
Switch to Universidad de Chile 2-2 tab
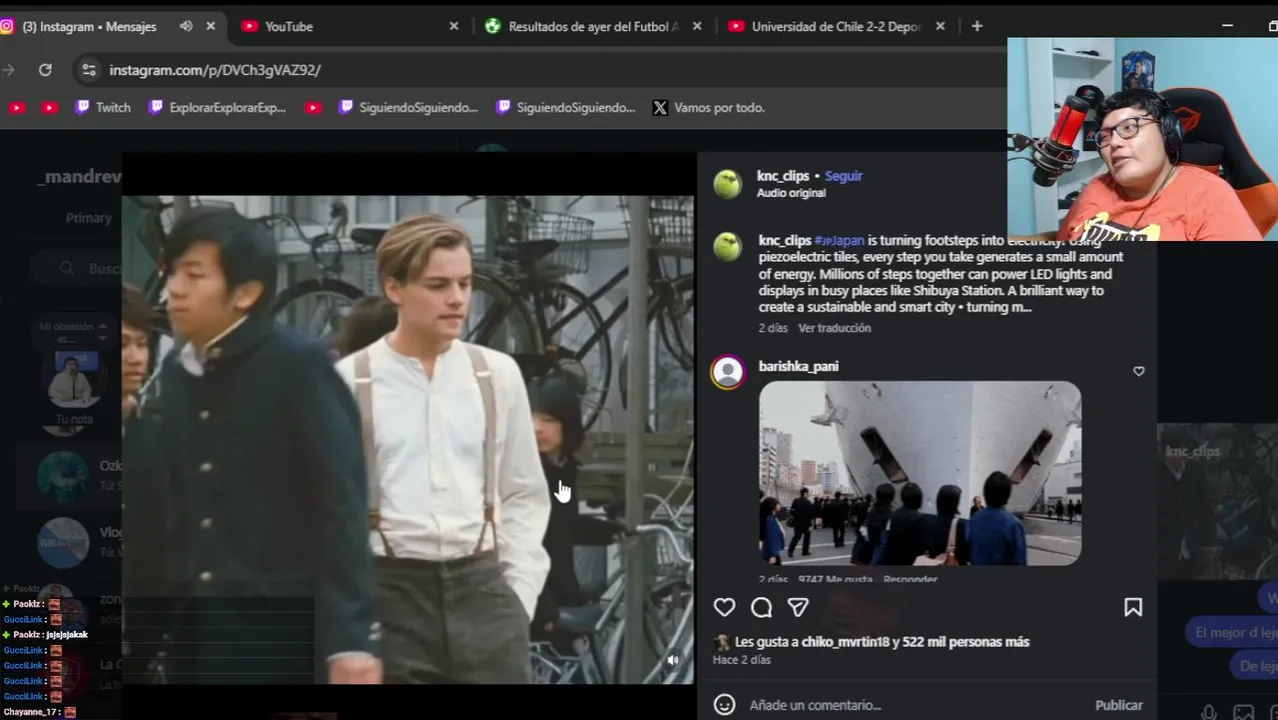pyautogui.click(x=836, y=26)
